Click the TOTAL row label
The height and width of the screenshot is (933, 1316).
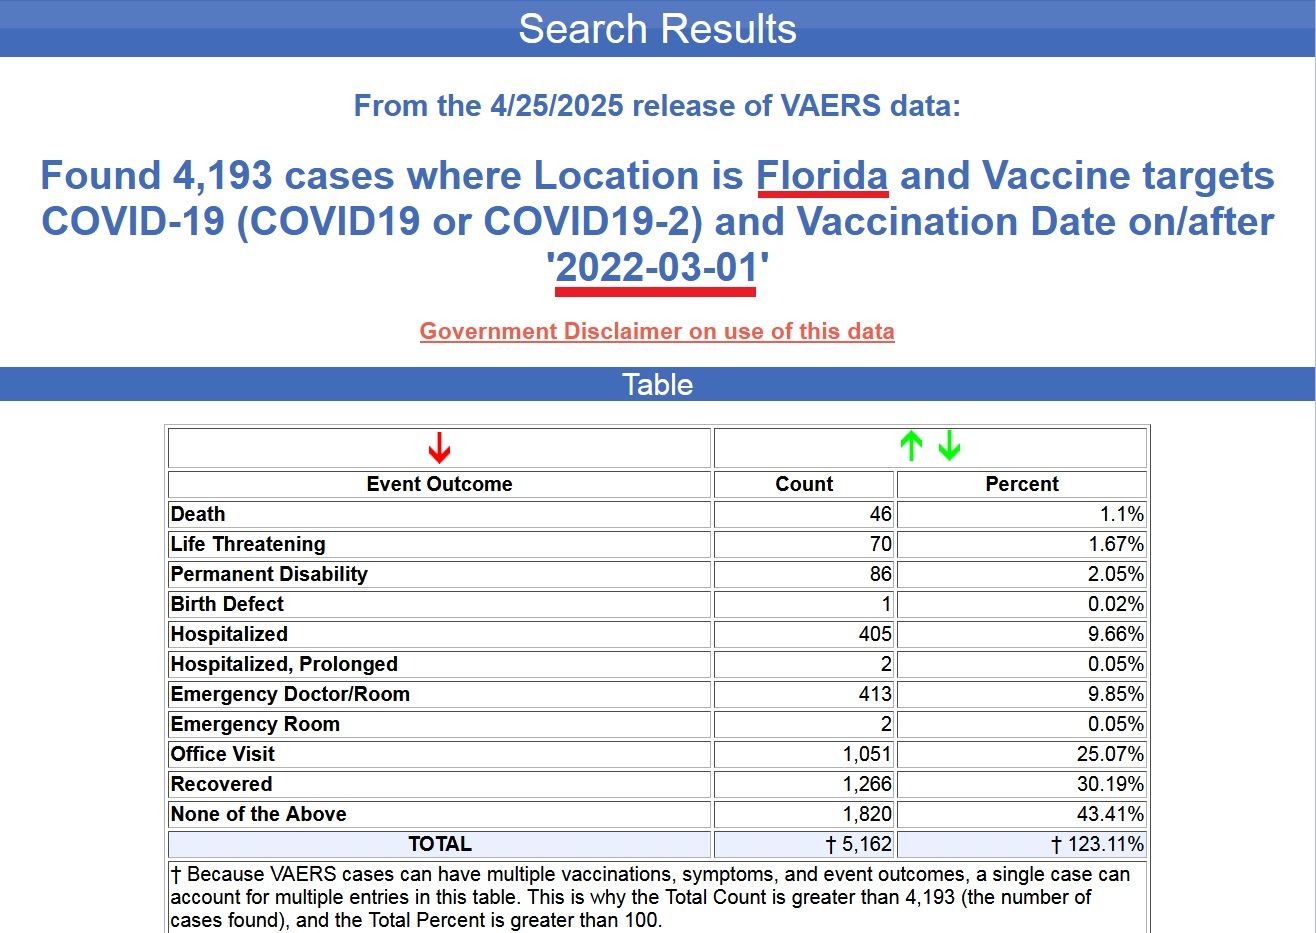coord(439,844)
